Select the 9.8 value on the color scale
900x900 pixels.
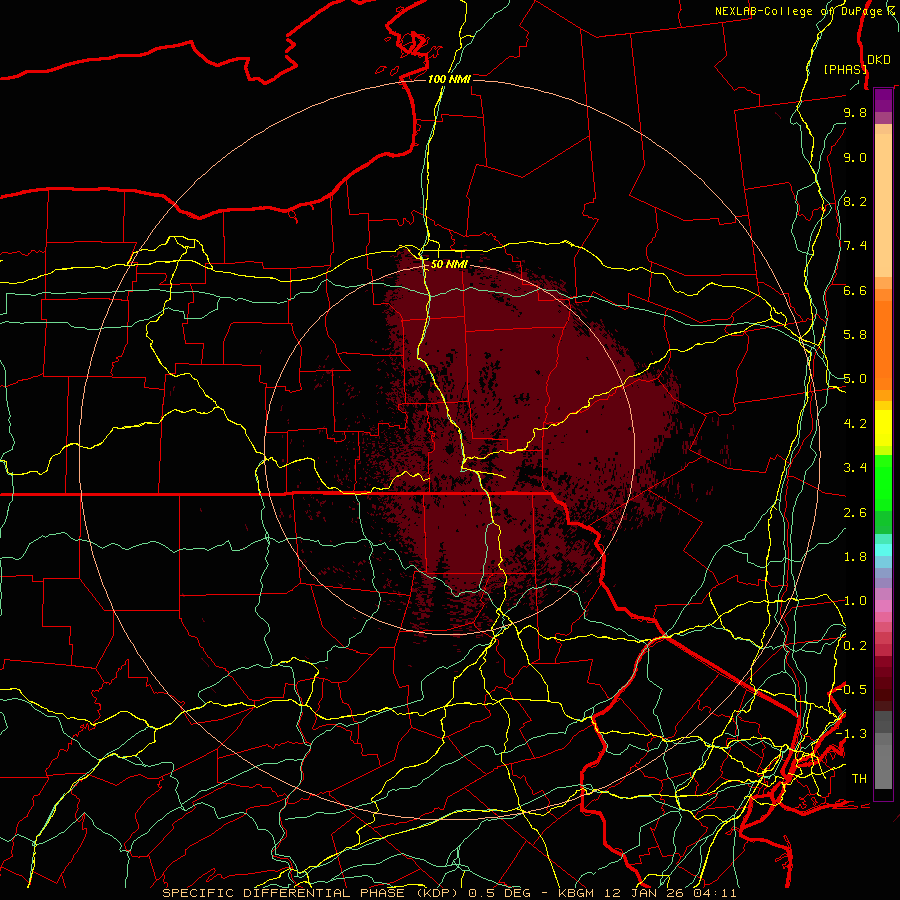click(855, 112)
